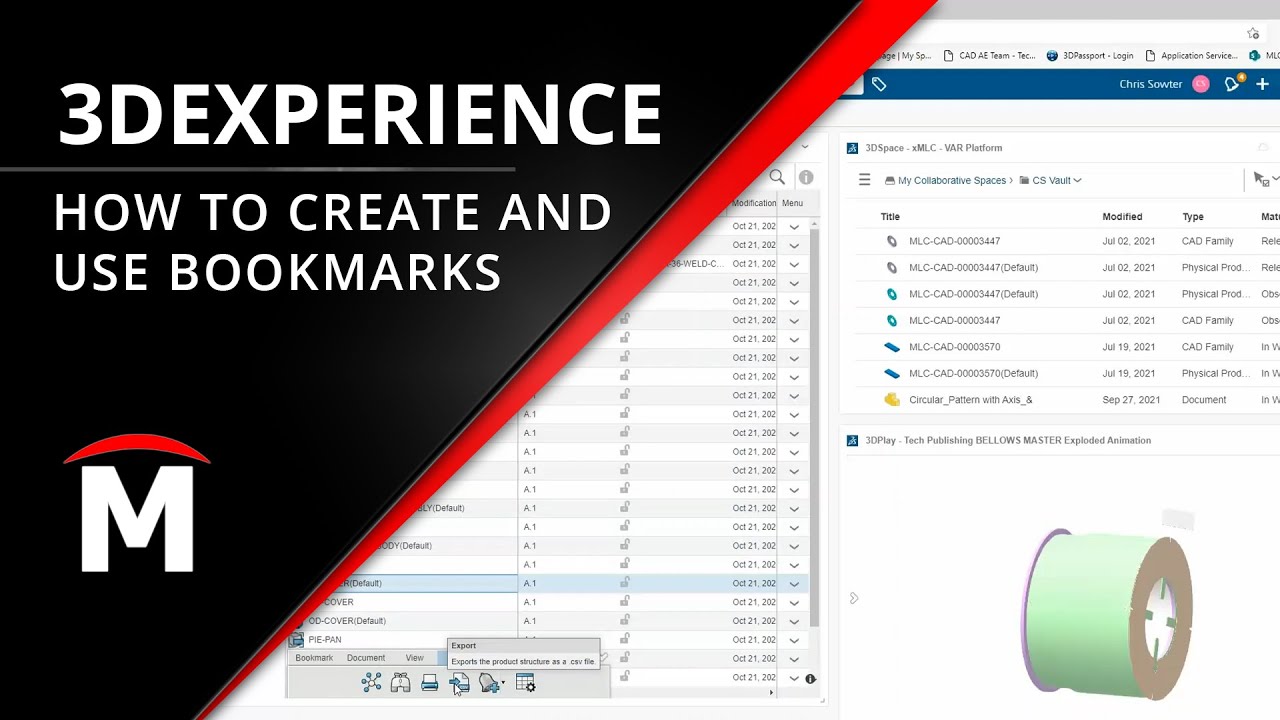
Task: Open the 3DPassport - Login bookmark
Action: click(1090, 56)
